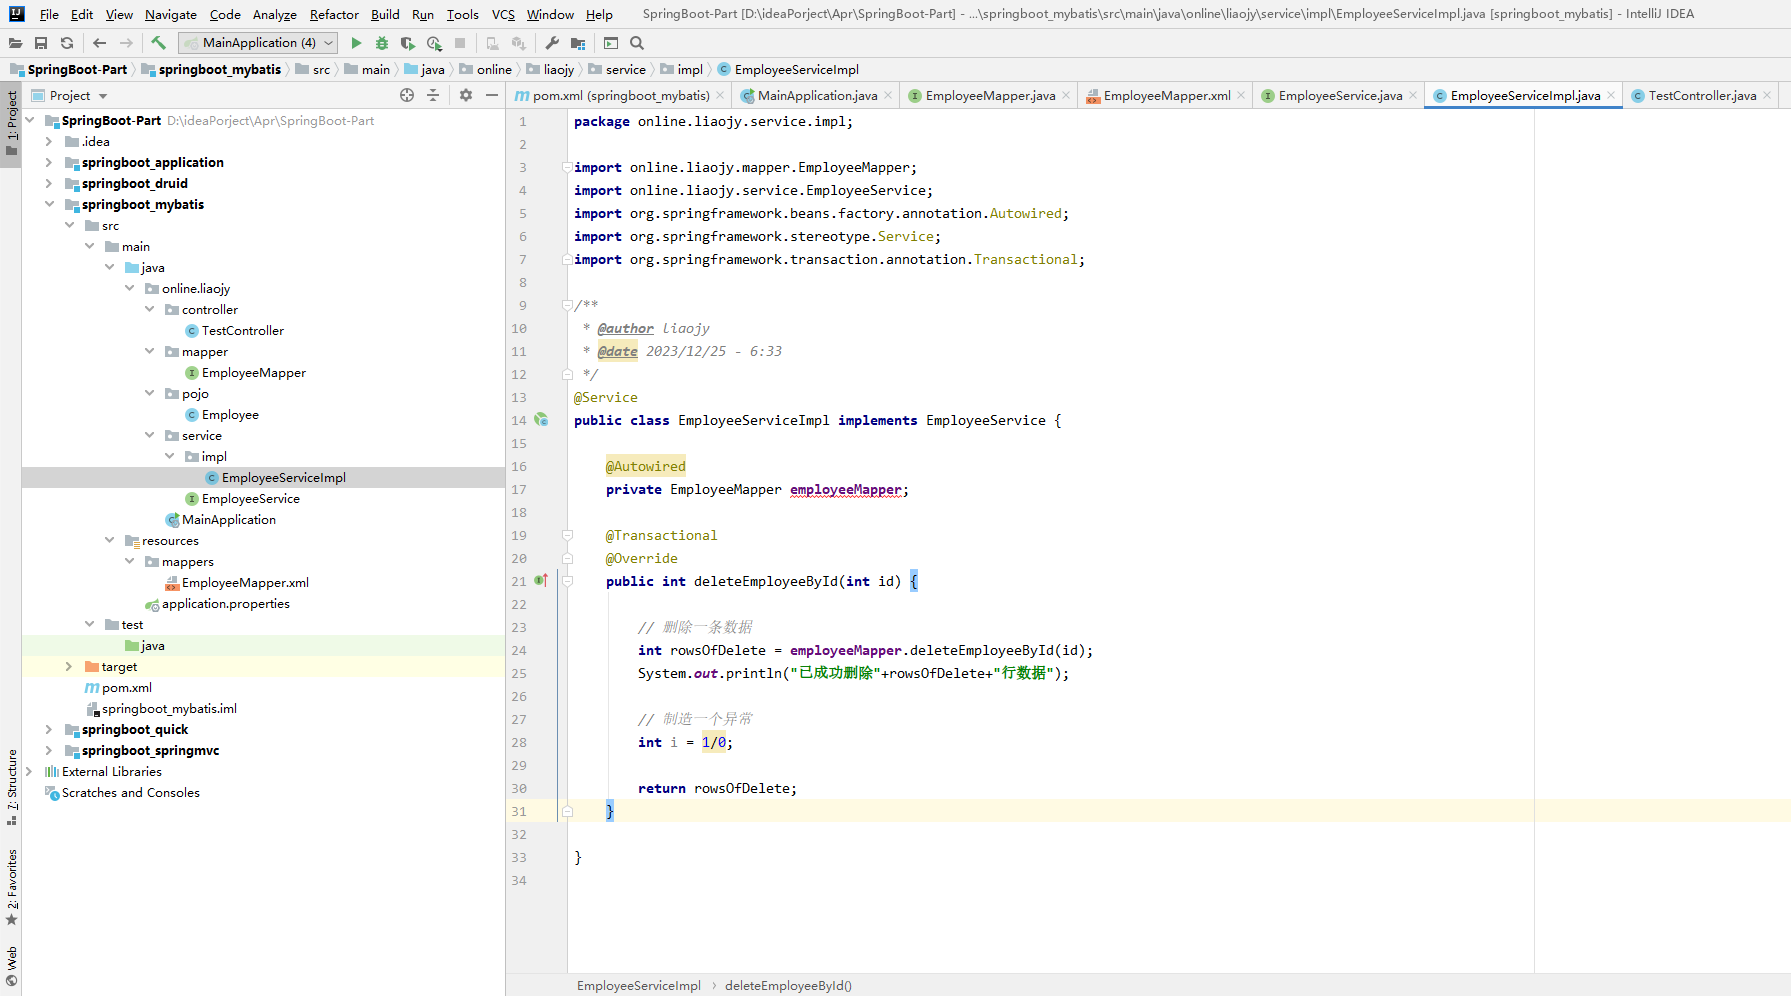Click the Project panel gear options icon
Screen dimensions: 1791x996
[465, 95]
